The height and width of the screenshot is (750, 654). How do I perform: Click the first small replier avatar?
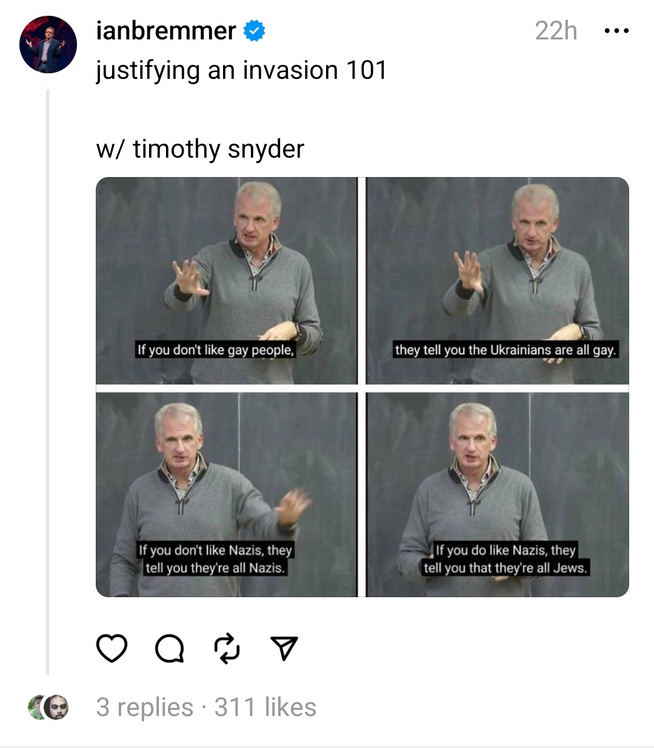pos(35,707)
